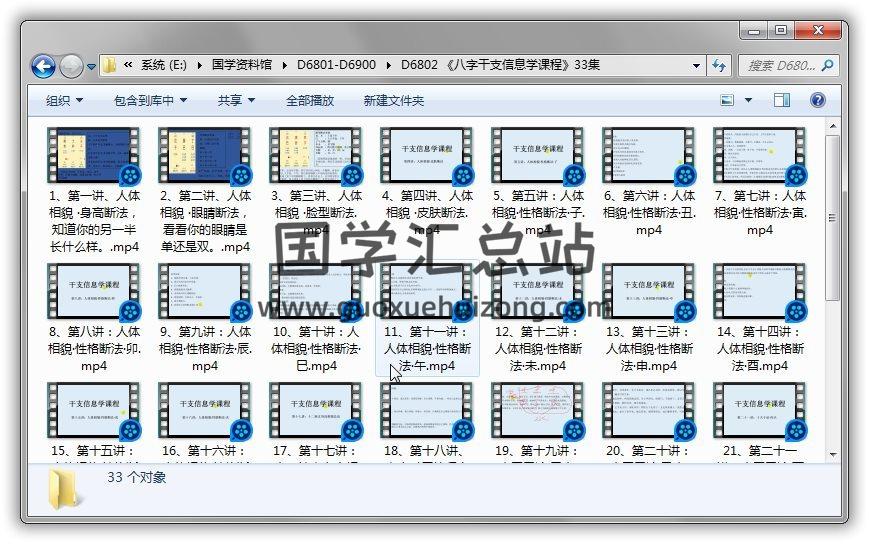Image resolution: width=869 pixels, height=544 pixels.
Task: Select video thumbnail 21、第二十一
Action: [759, 410]
